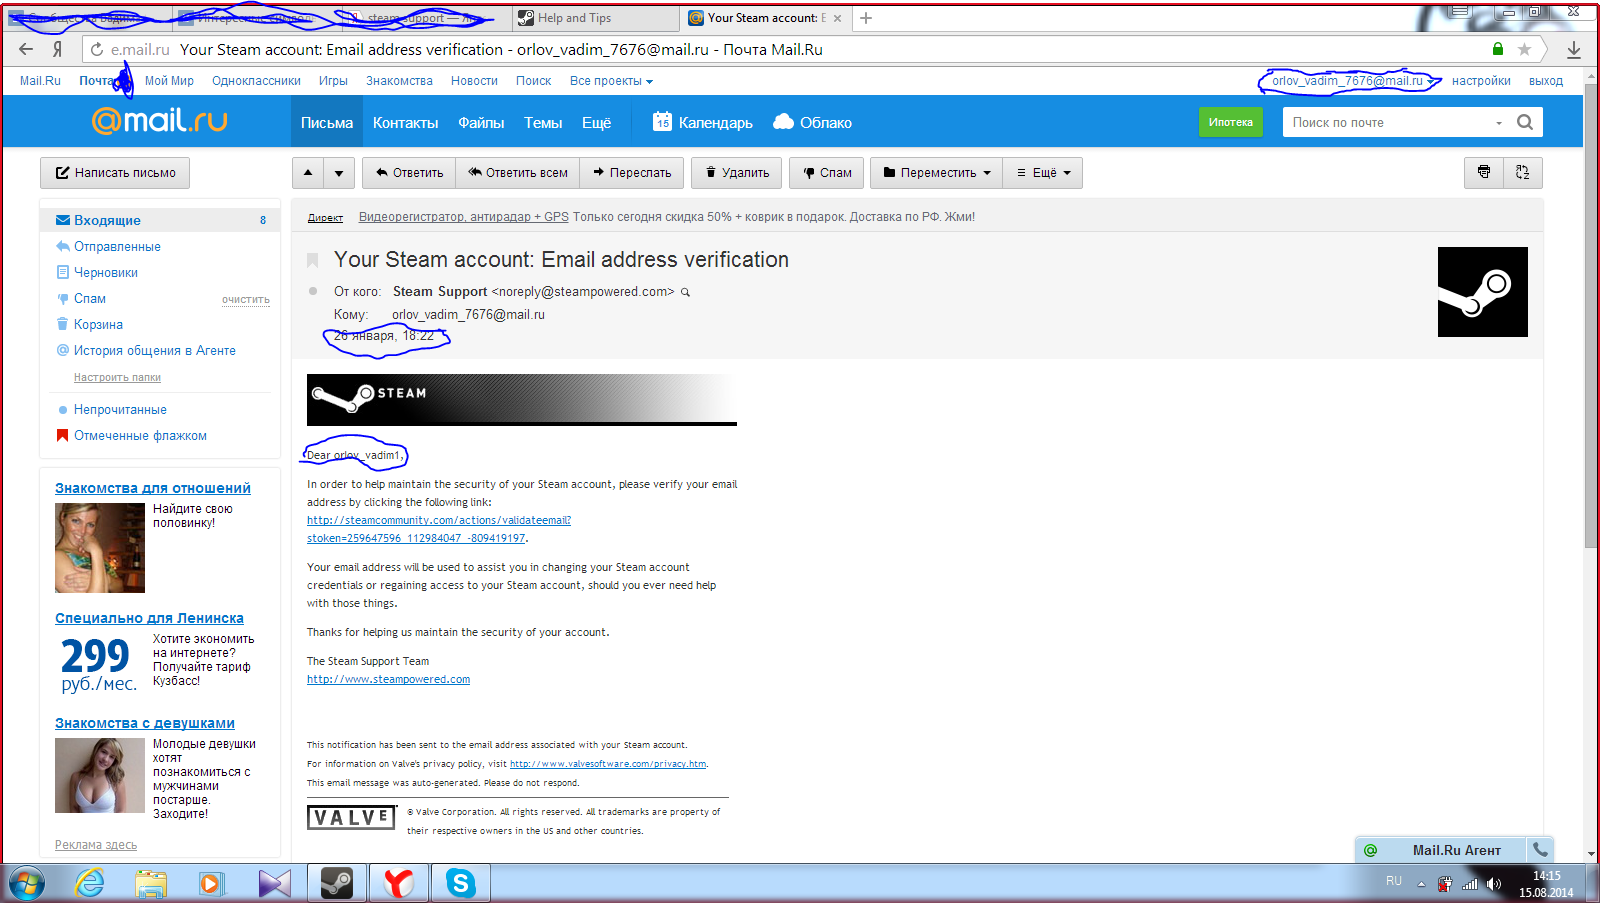Open the 'Отправленные' folder

pyautogui.click(x=117, y=246)
